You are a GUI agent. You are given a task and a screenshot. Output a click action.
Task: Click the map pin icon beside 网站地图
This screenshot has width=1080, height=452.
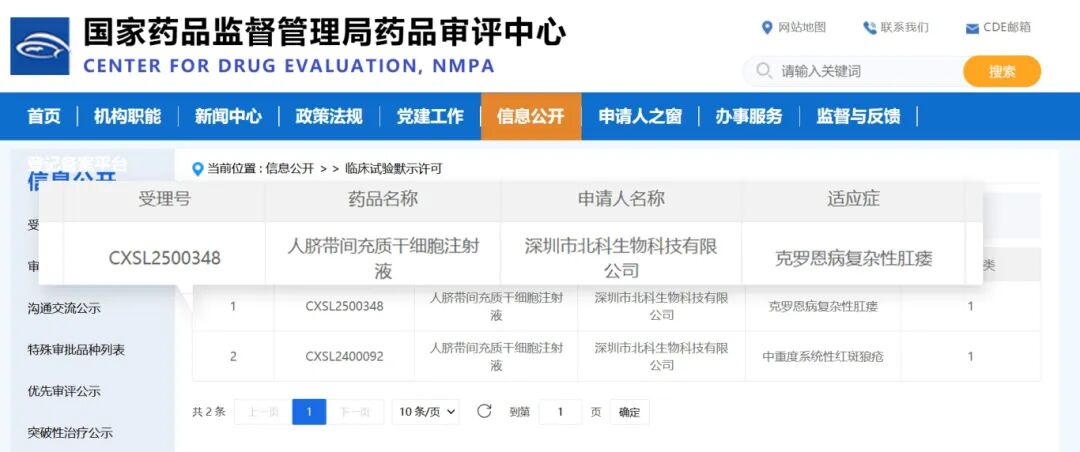click(767, 28)
